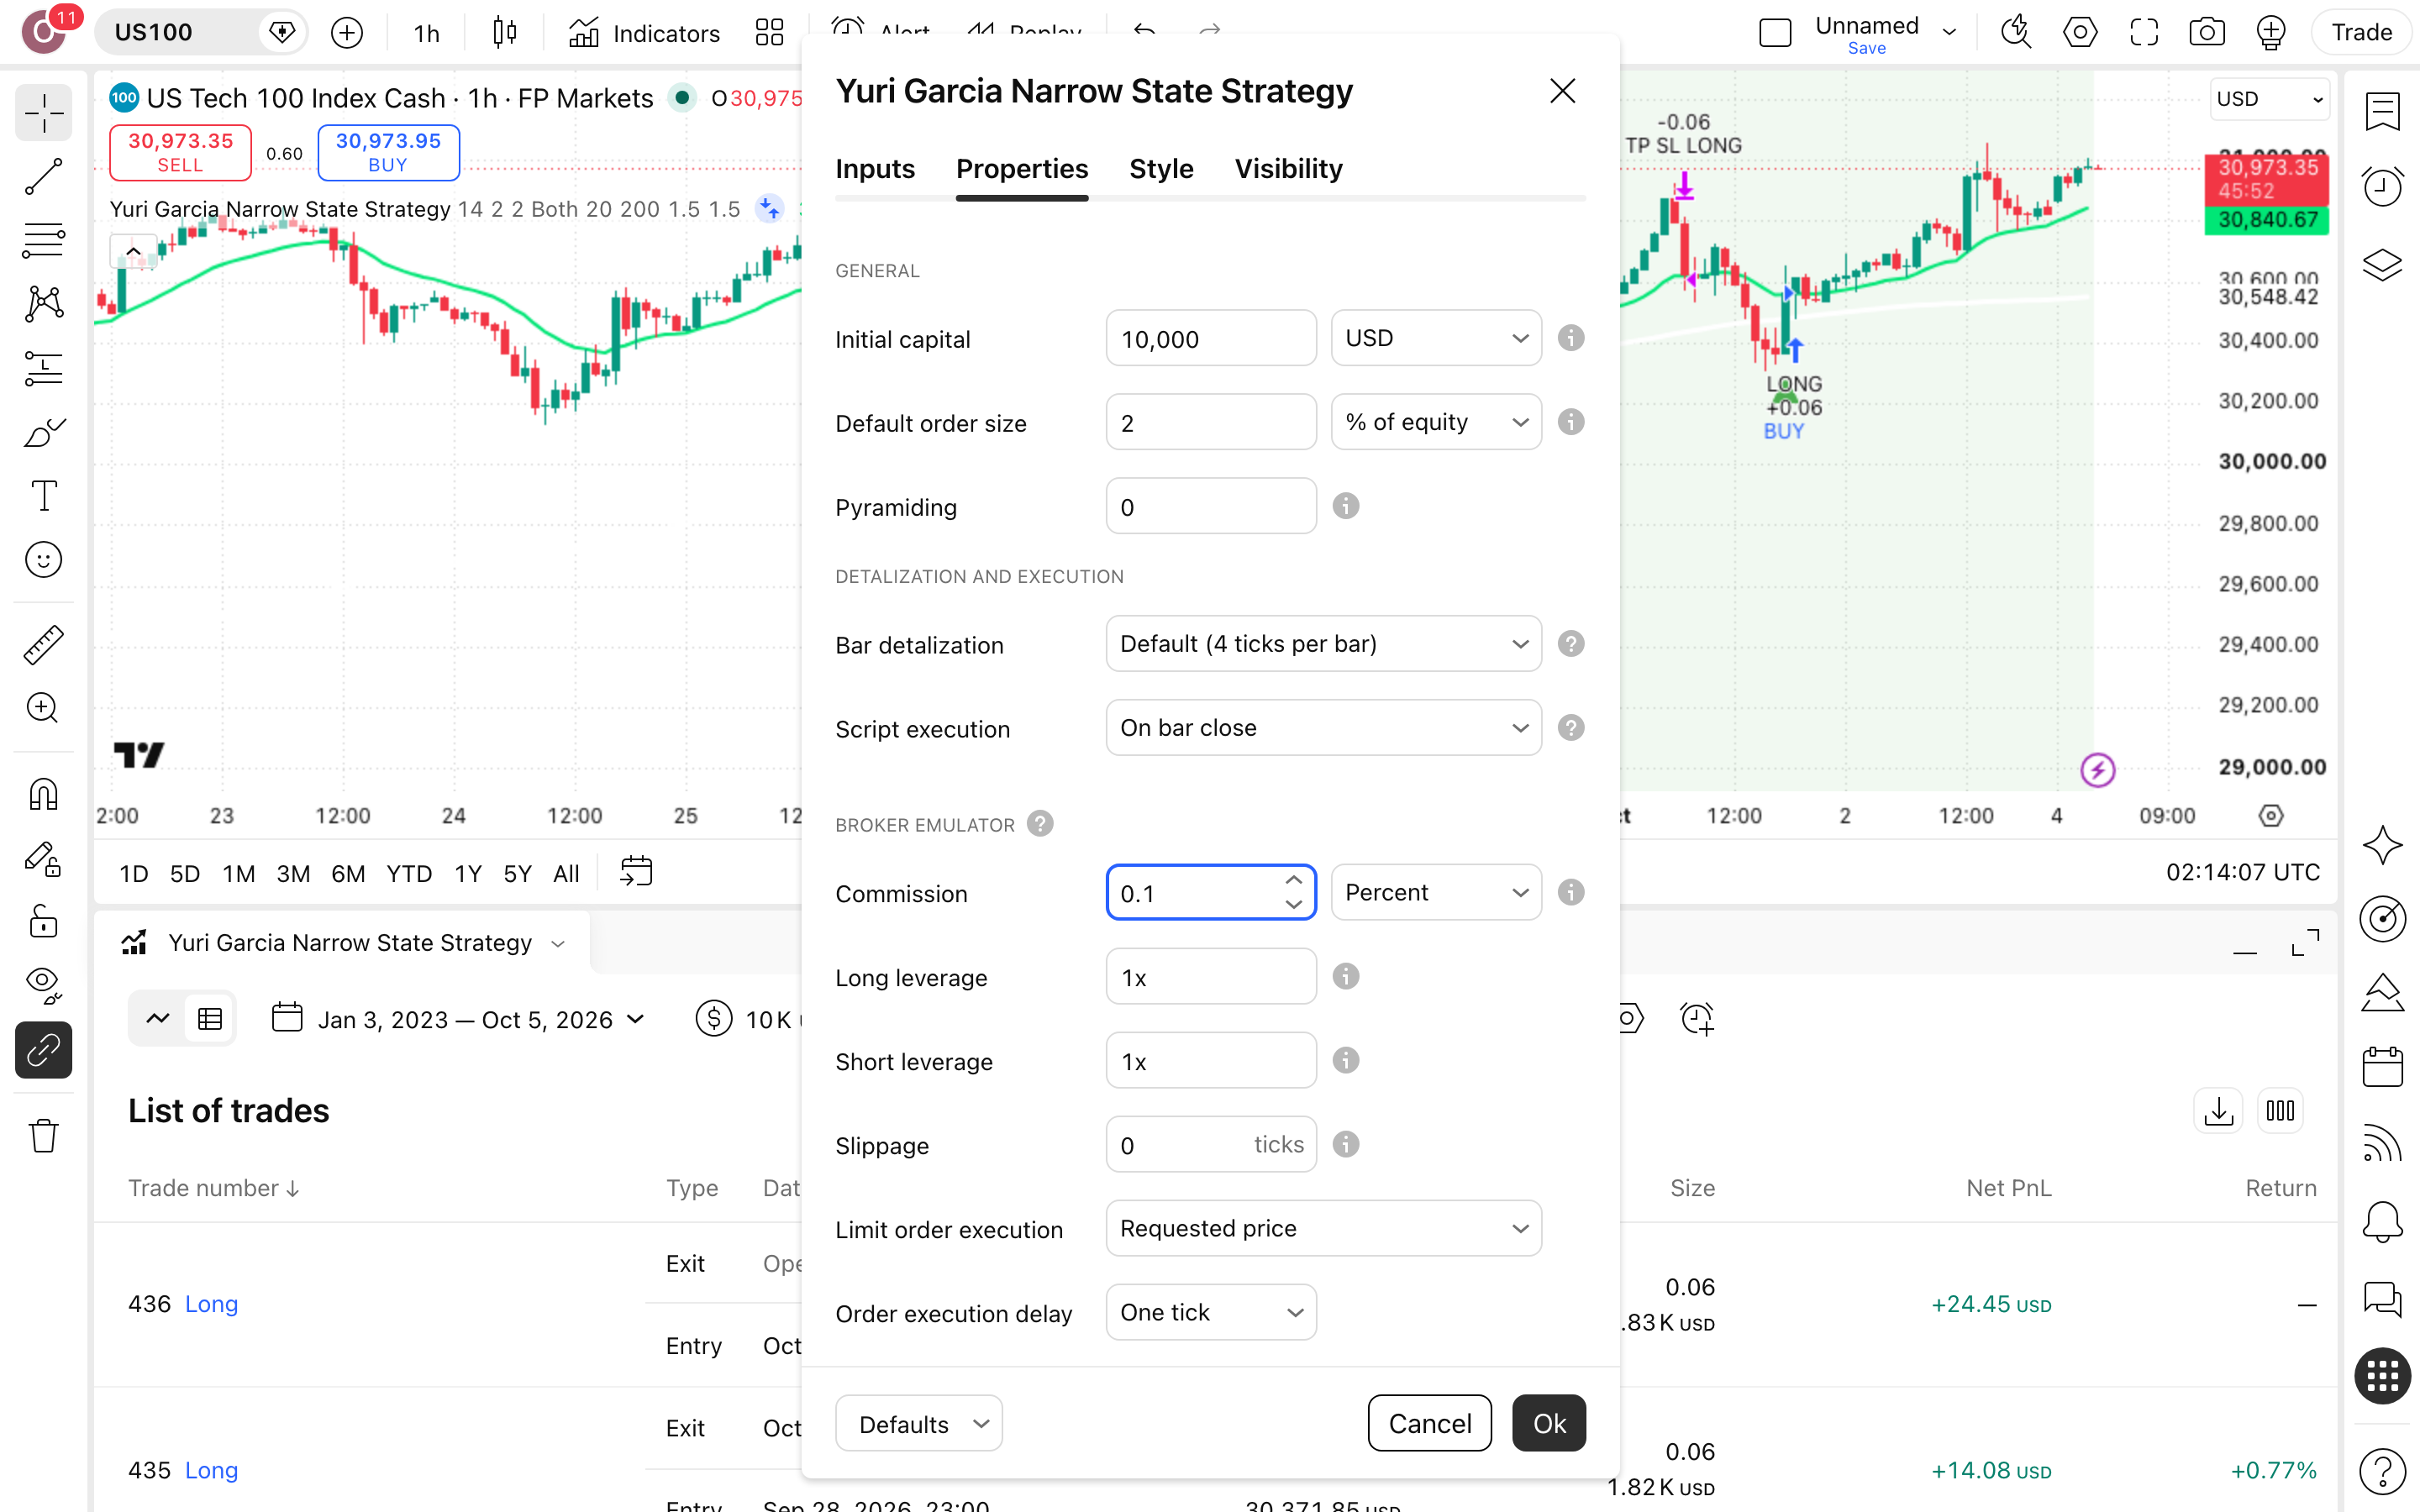This screenshot has height=1512, width=2420.
Task: Enable magnet mode in the left toolbar
Action: coord(43,795)
